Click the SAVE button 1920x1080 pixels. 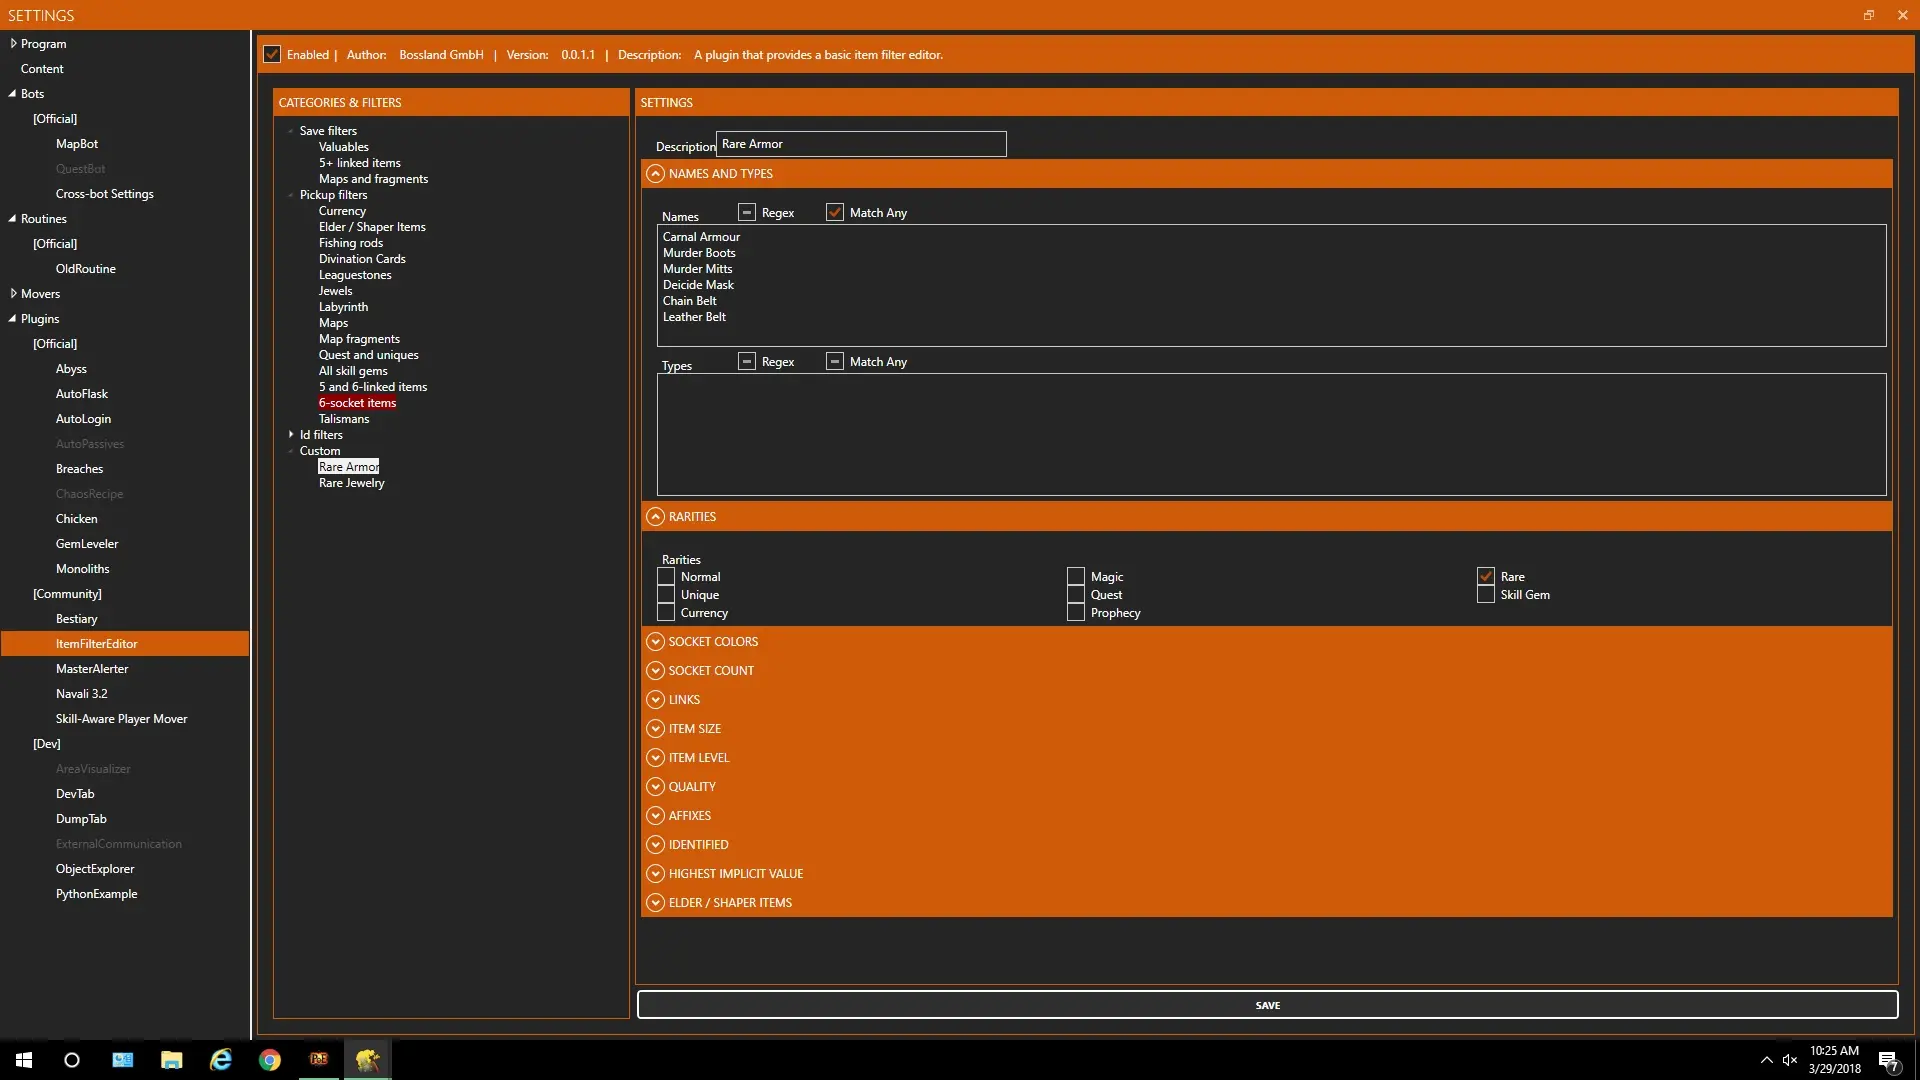(1267, 1005)
